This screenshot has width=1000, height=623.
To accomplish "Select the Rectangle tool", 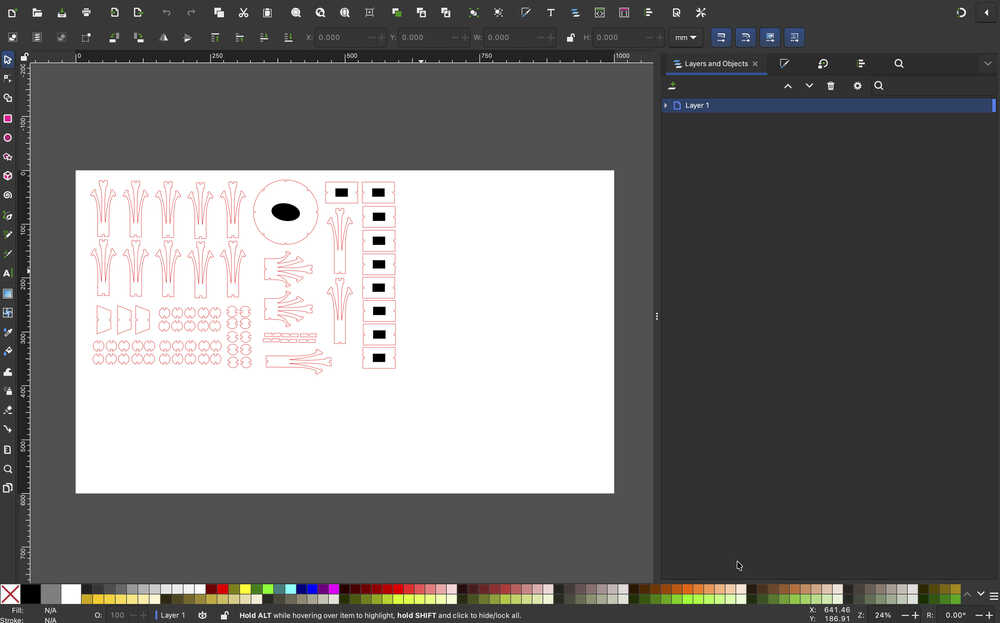I will click(8, 119).
